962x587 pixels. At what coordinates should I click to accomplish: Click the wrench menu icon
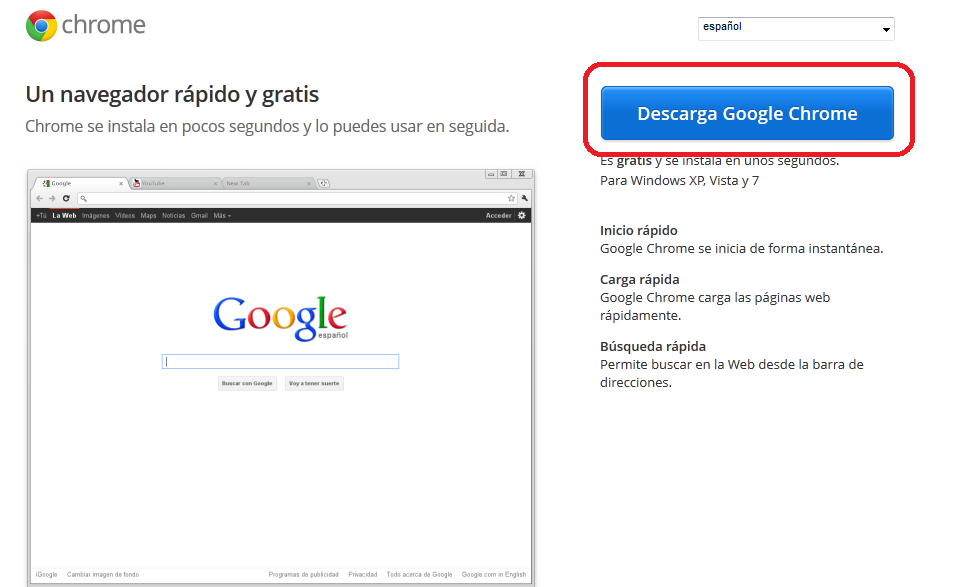[524, 199]
